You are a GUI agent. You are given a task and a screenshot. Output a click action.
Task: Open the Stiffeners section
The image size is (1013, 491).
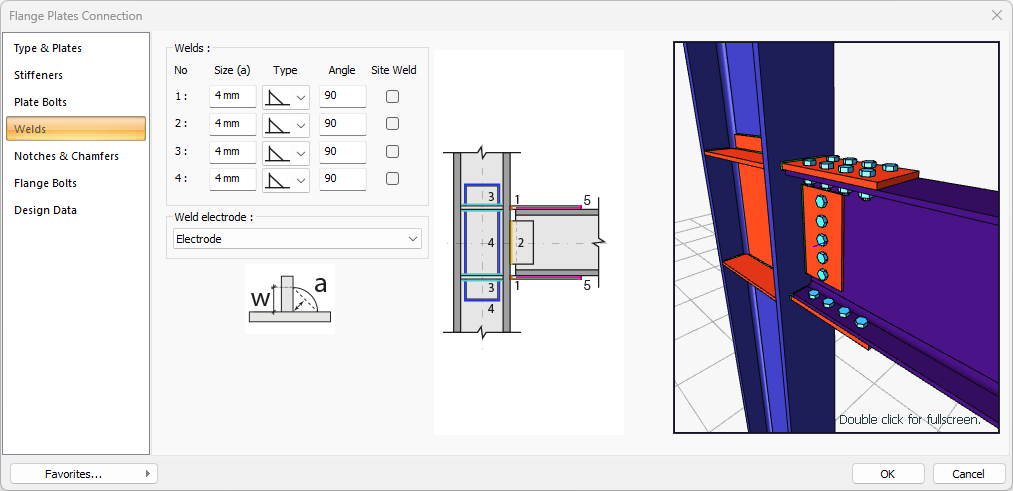click(39, 75)
